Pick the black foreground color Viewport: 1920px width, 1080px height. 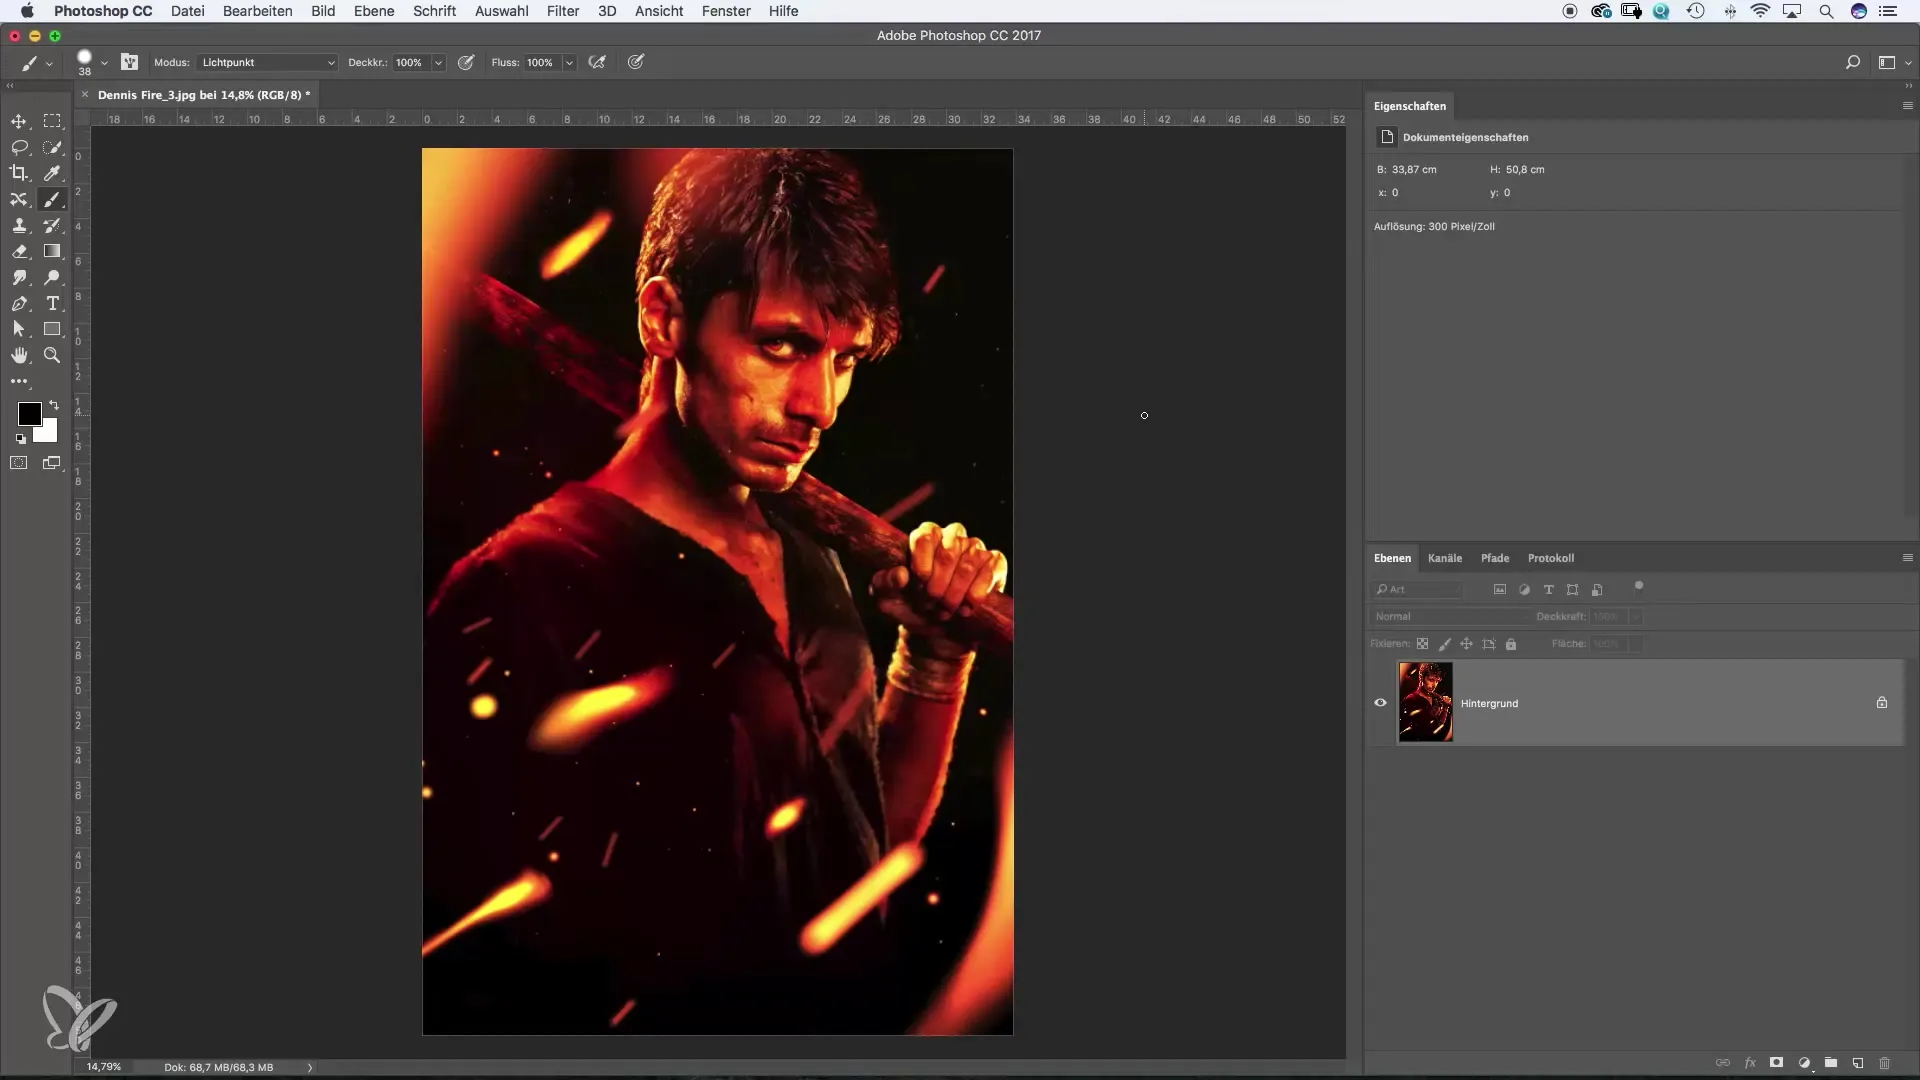(28, 413)
